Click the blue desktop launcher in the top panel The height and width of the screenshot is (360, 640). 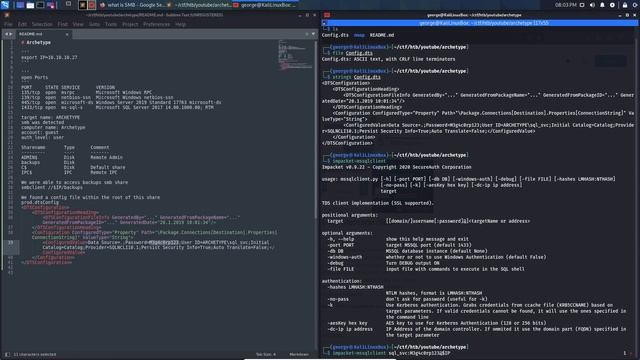(x=20, y=5)
